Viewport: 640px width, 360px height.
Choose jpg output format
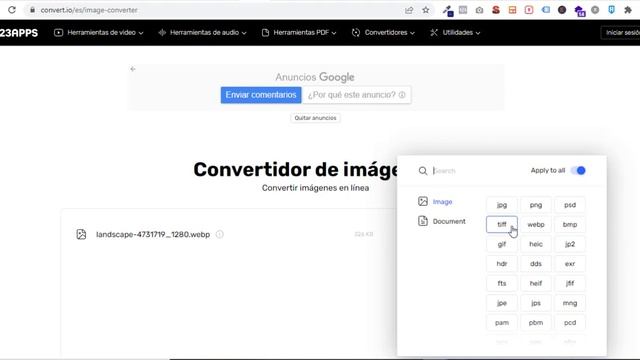pyautogui.click(x=502, y=205)
